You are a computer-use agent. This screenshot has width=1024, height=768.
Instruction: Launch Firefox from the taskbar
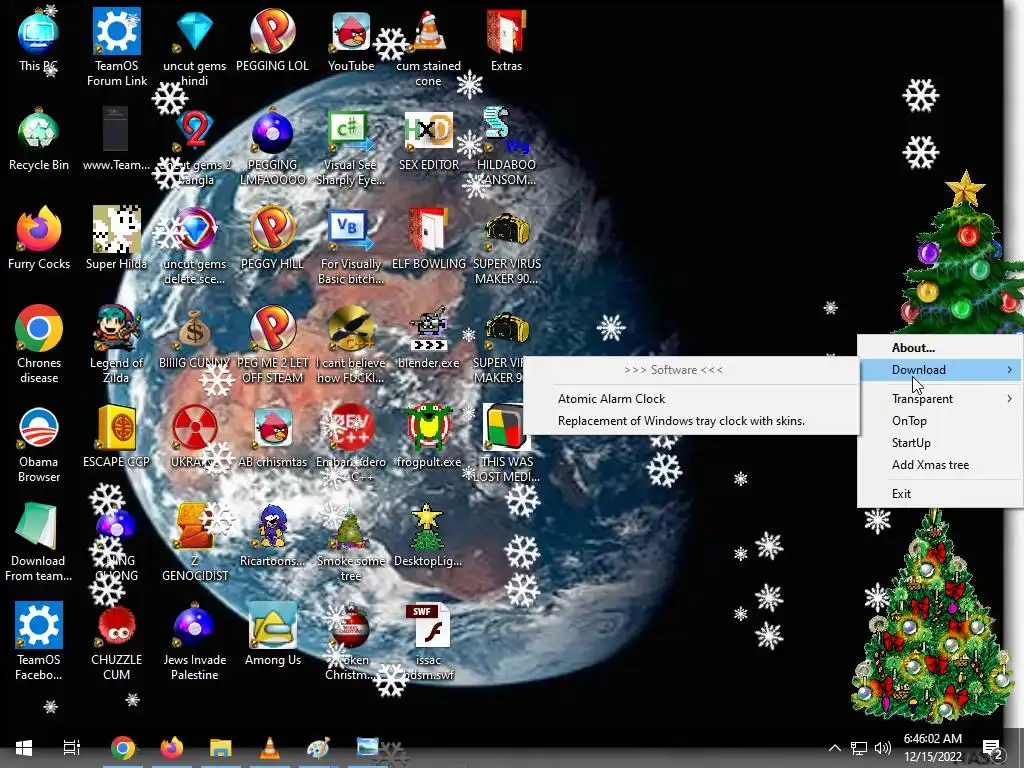click(x=172, y=747)
